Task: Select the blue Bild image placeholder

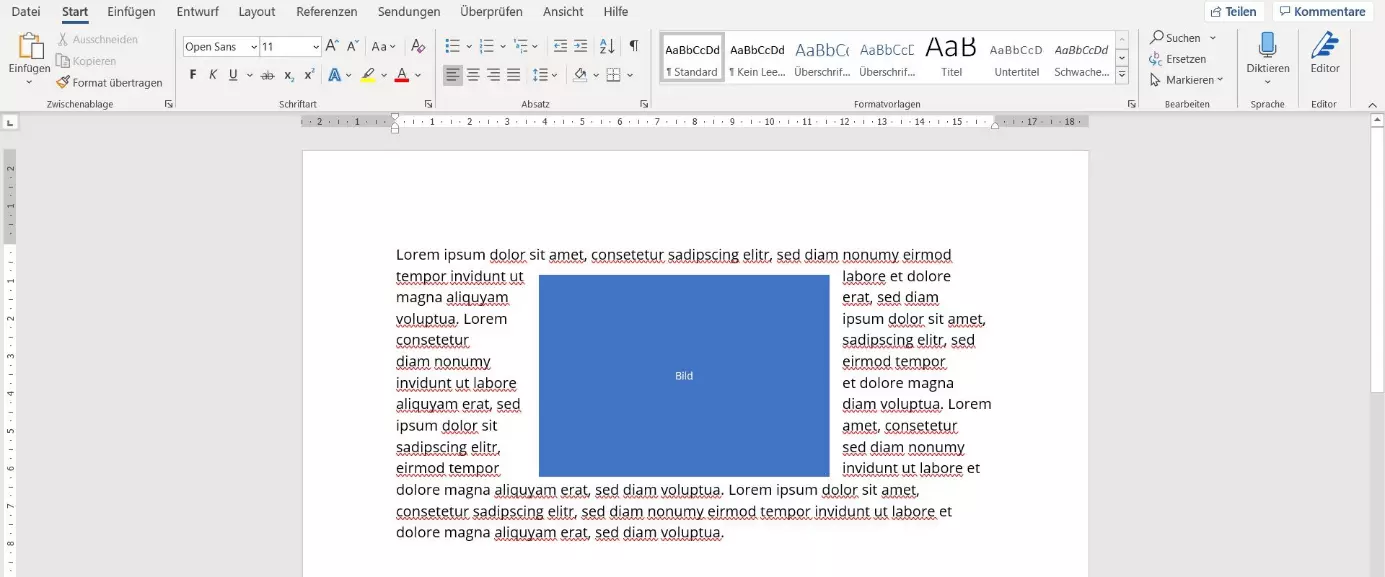Action: point(684,376)
